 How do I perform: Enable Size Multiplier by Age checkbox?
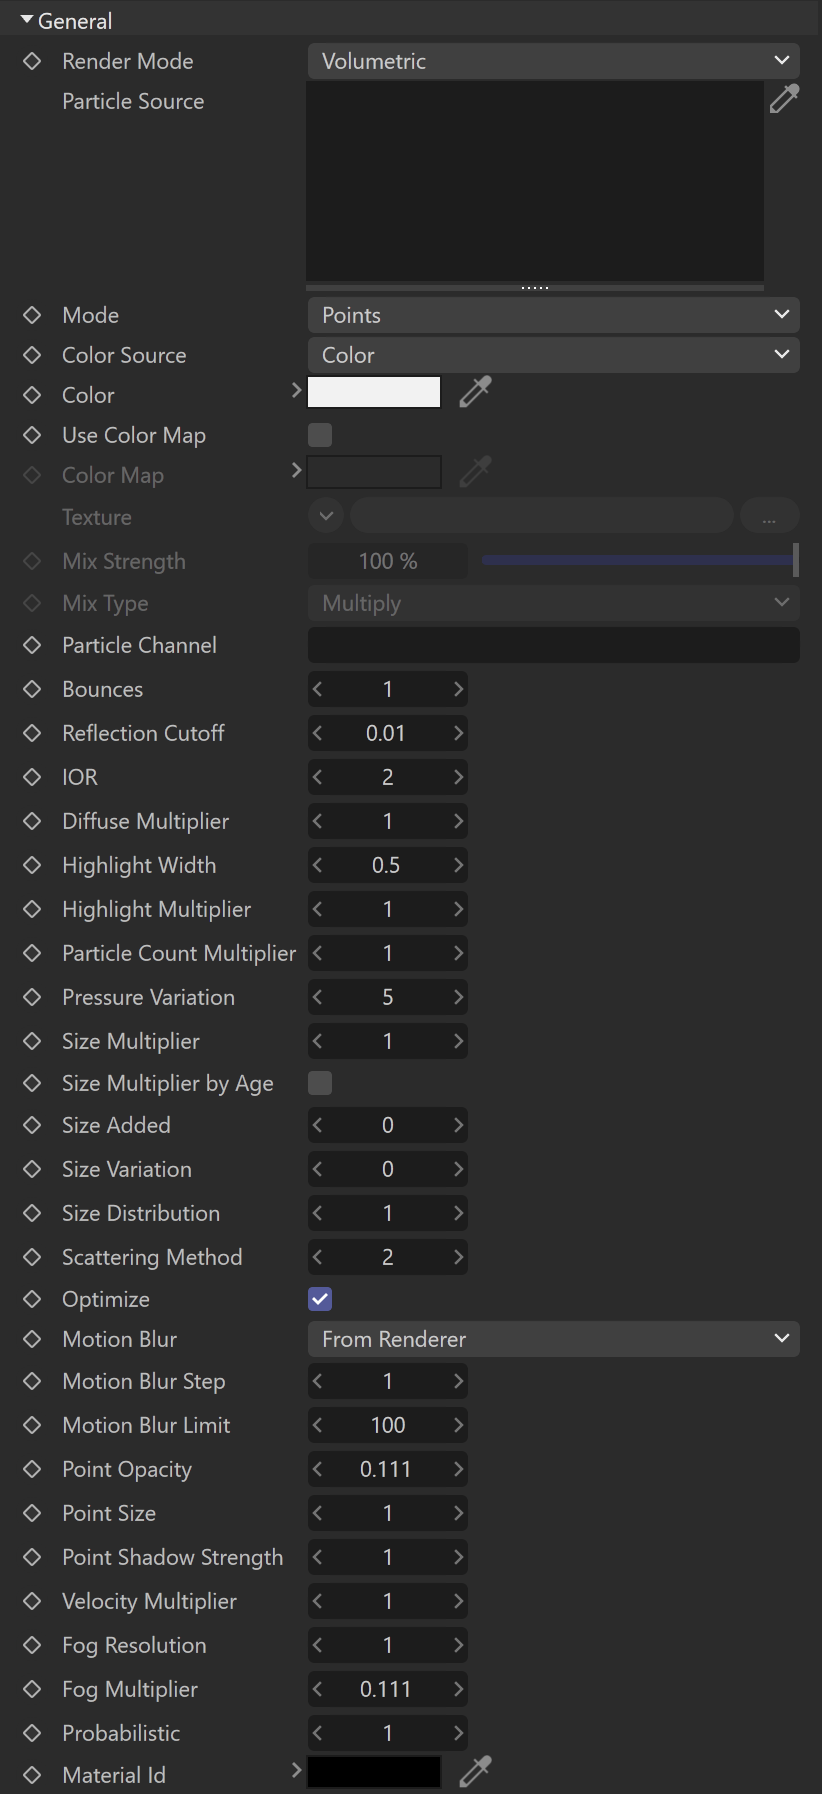pos(320,1083)
